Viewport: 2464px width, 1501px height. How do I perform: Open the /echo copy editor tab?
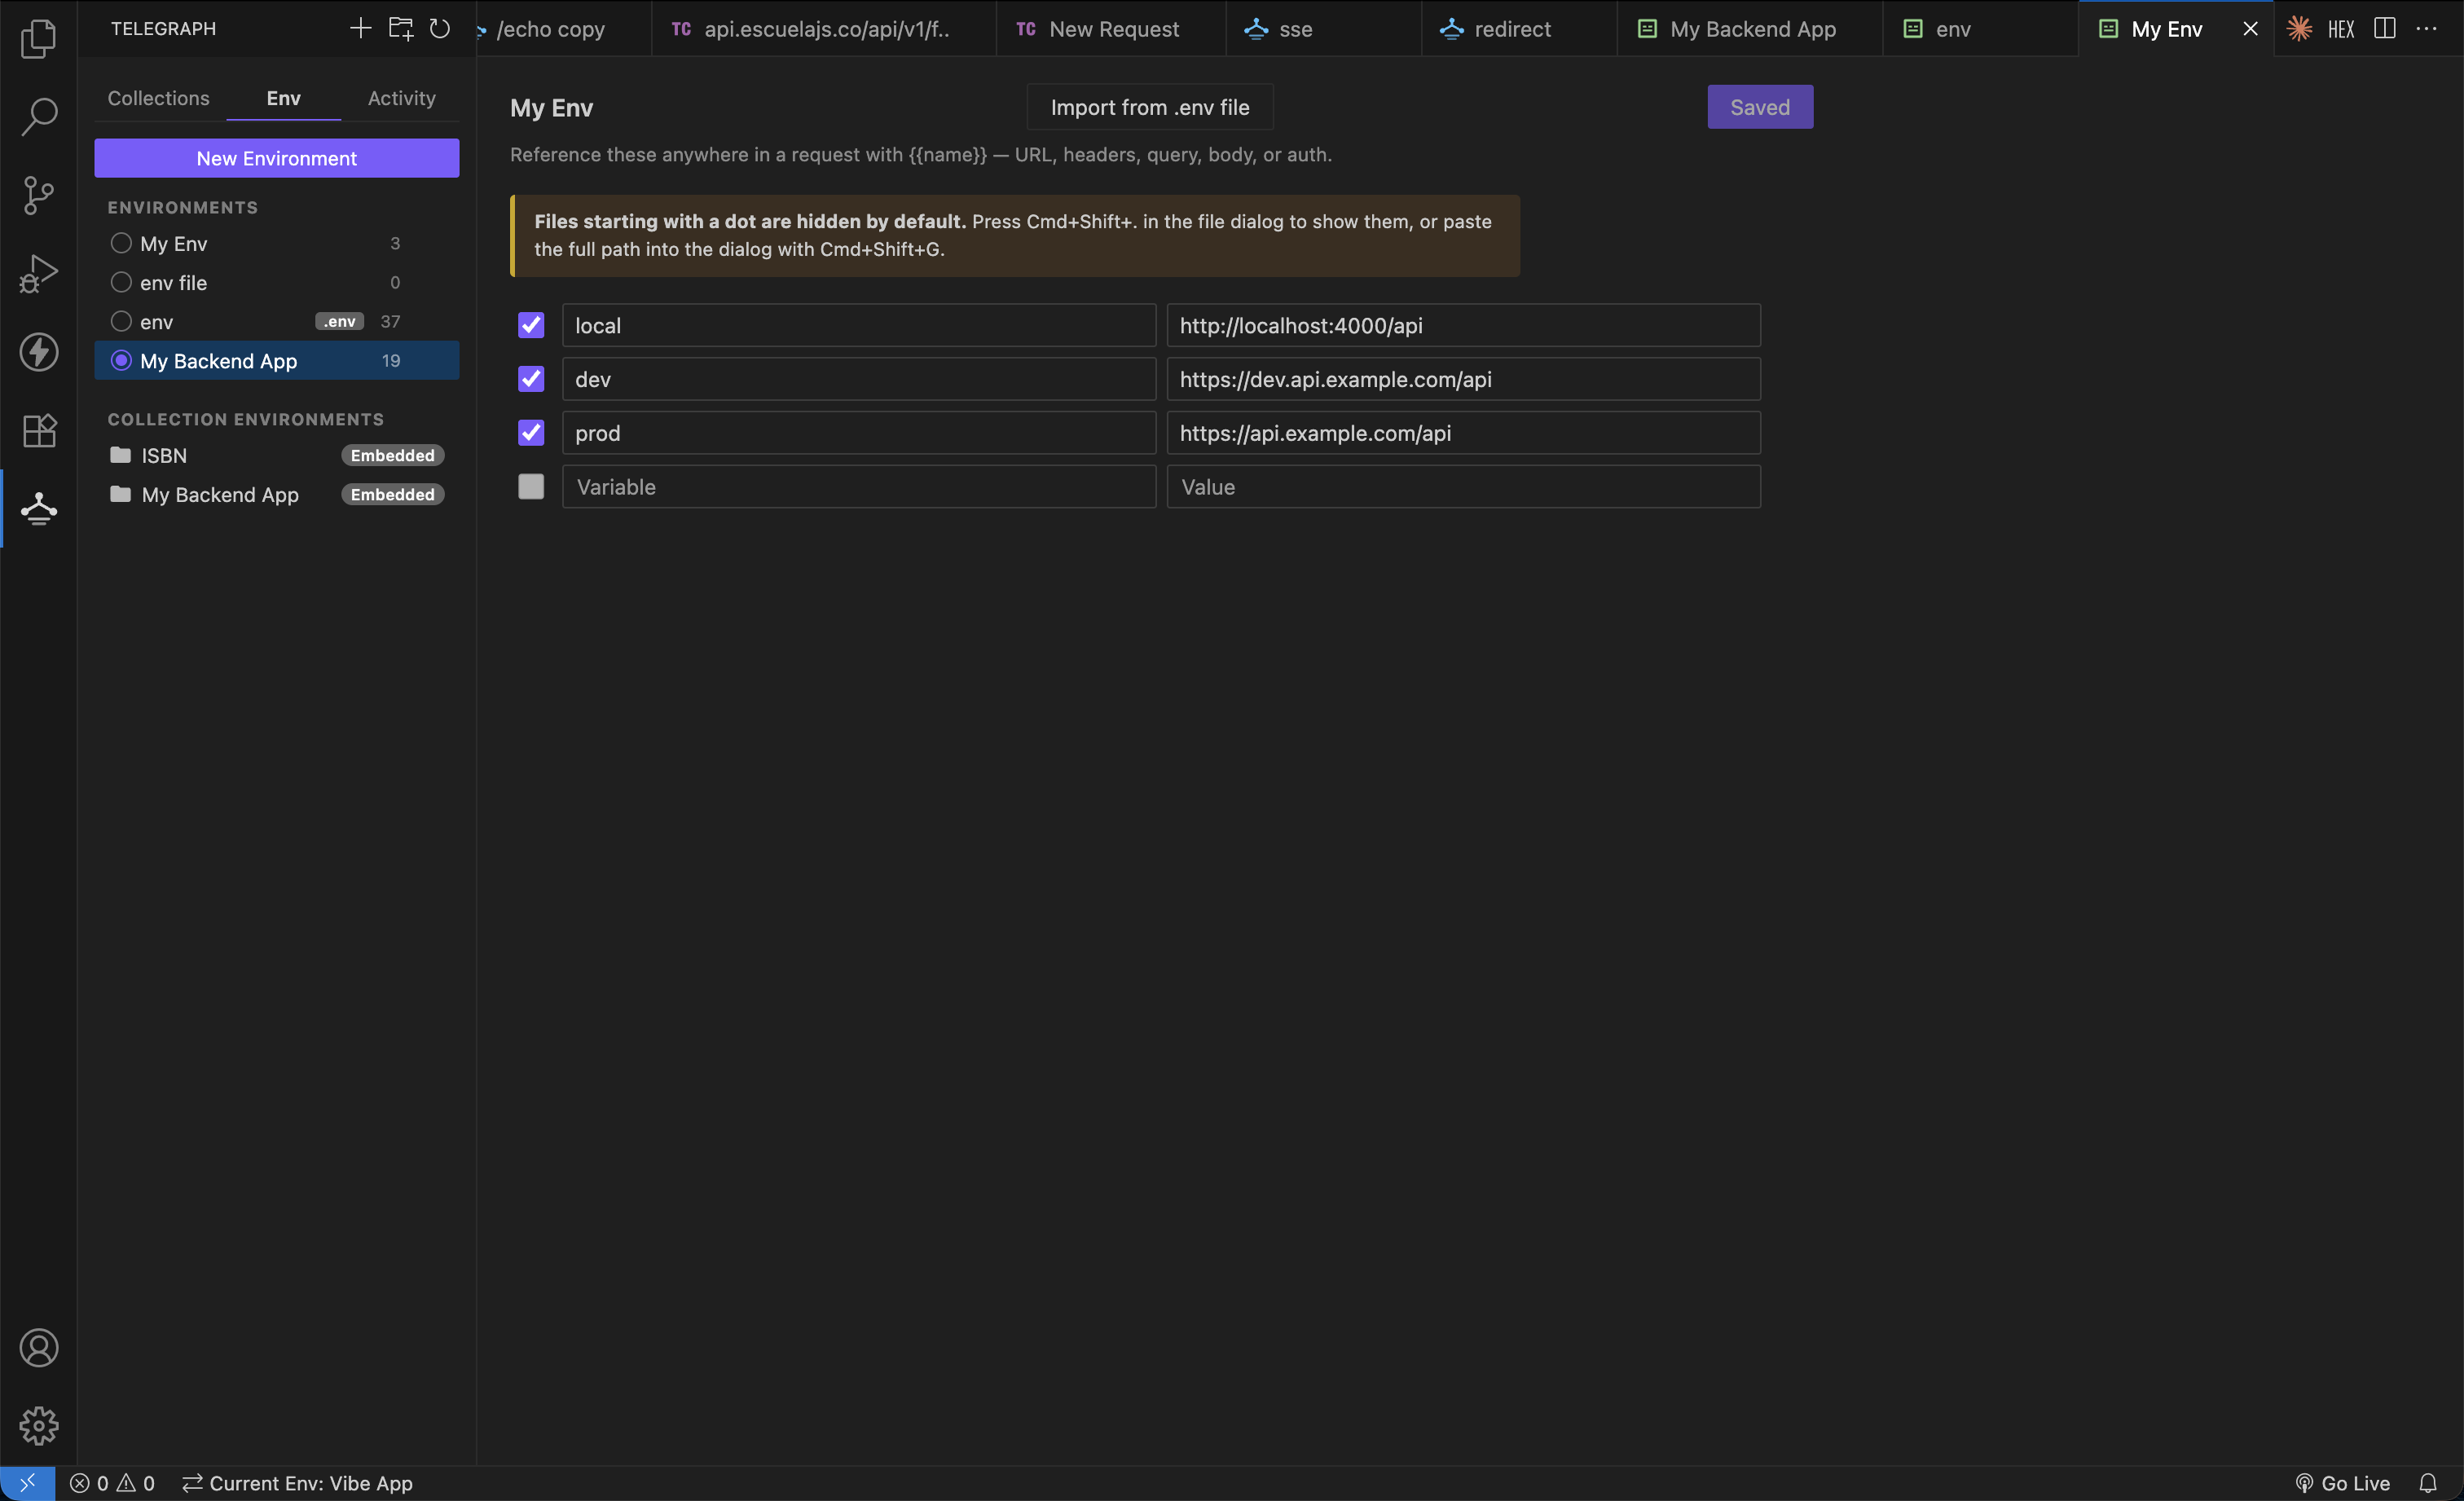[563, 29]
